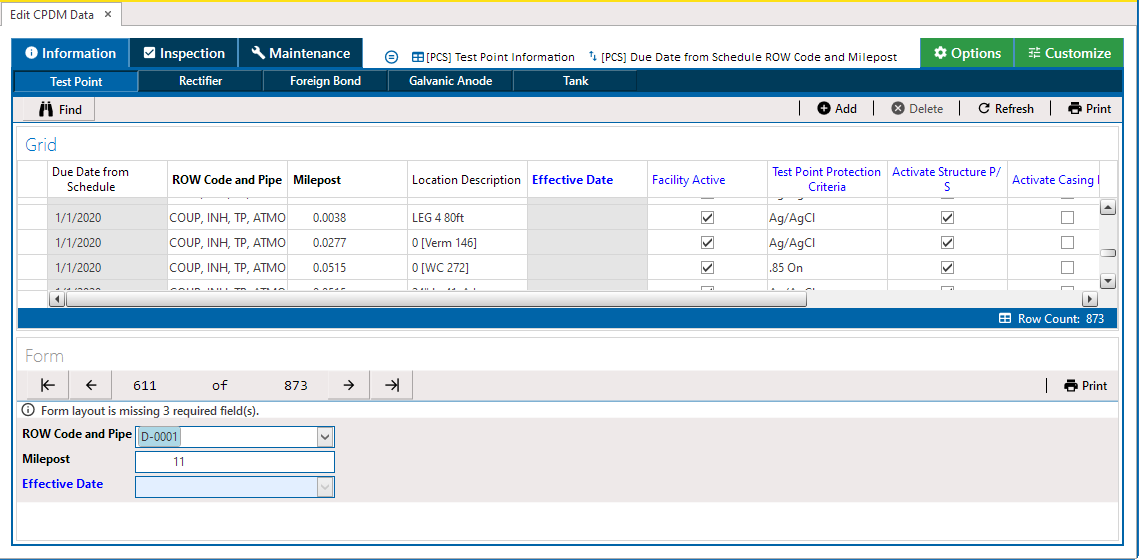Screen dimensions: 1139x560
Task: Expand the Effective Date dropdown in form
Action: (x=324, y=486)
